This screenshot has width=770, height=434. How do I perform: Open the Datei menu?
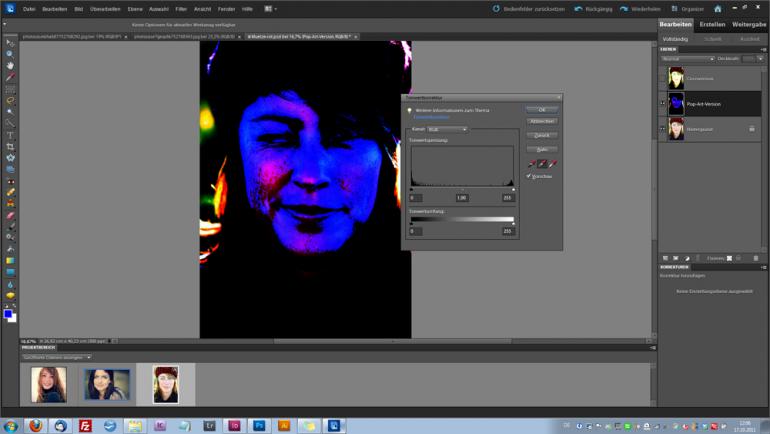29,9
